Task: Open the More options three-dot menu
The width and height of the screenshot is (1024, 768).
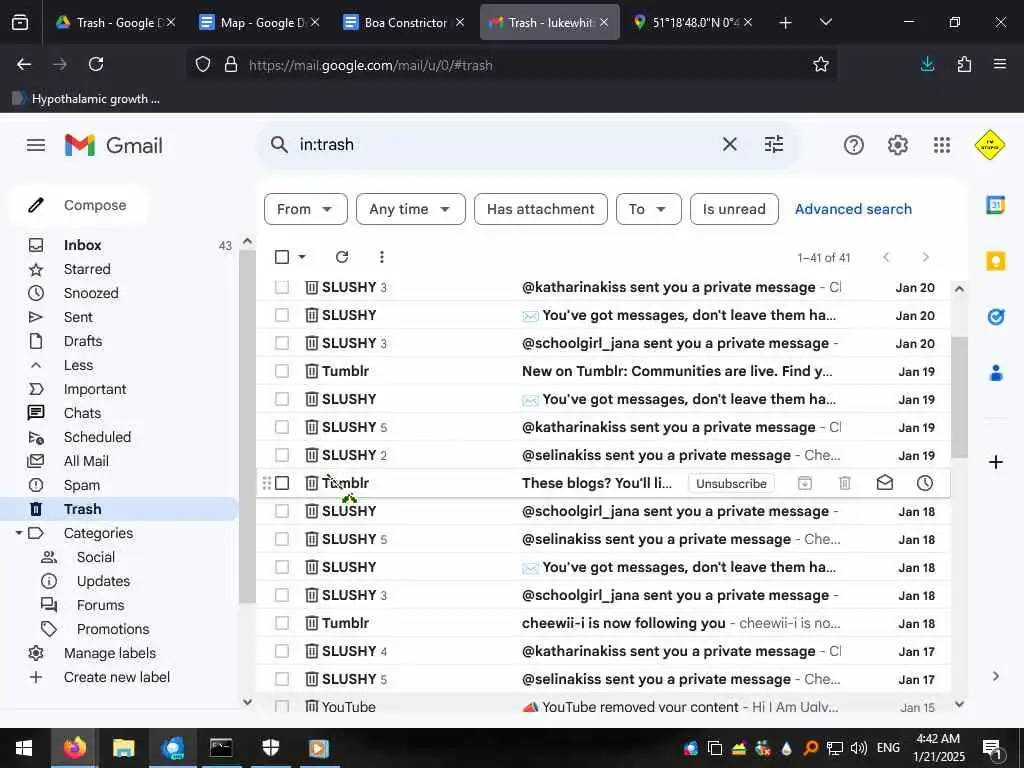Action: click(381, 257)
